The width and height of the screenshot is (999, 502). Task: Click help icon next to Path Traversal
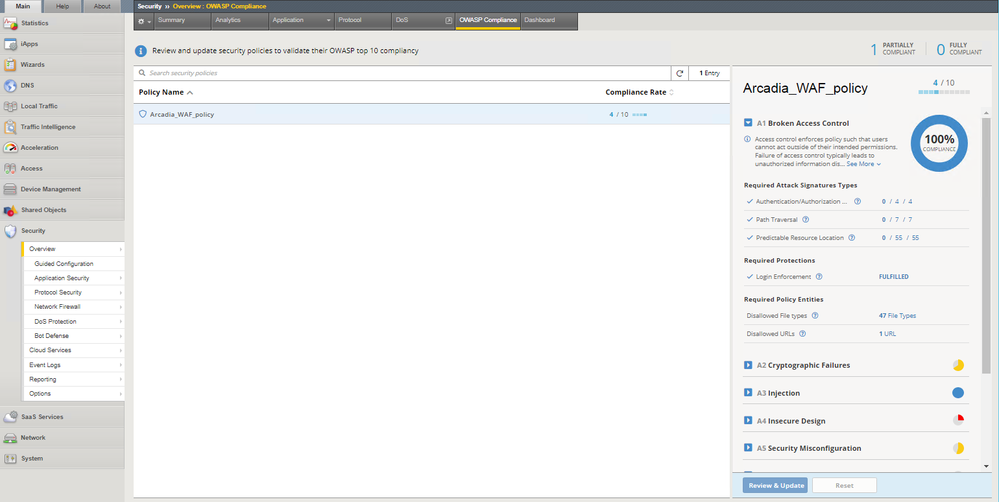point(805,220)
